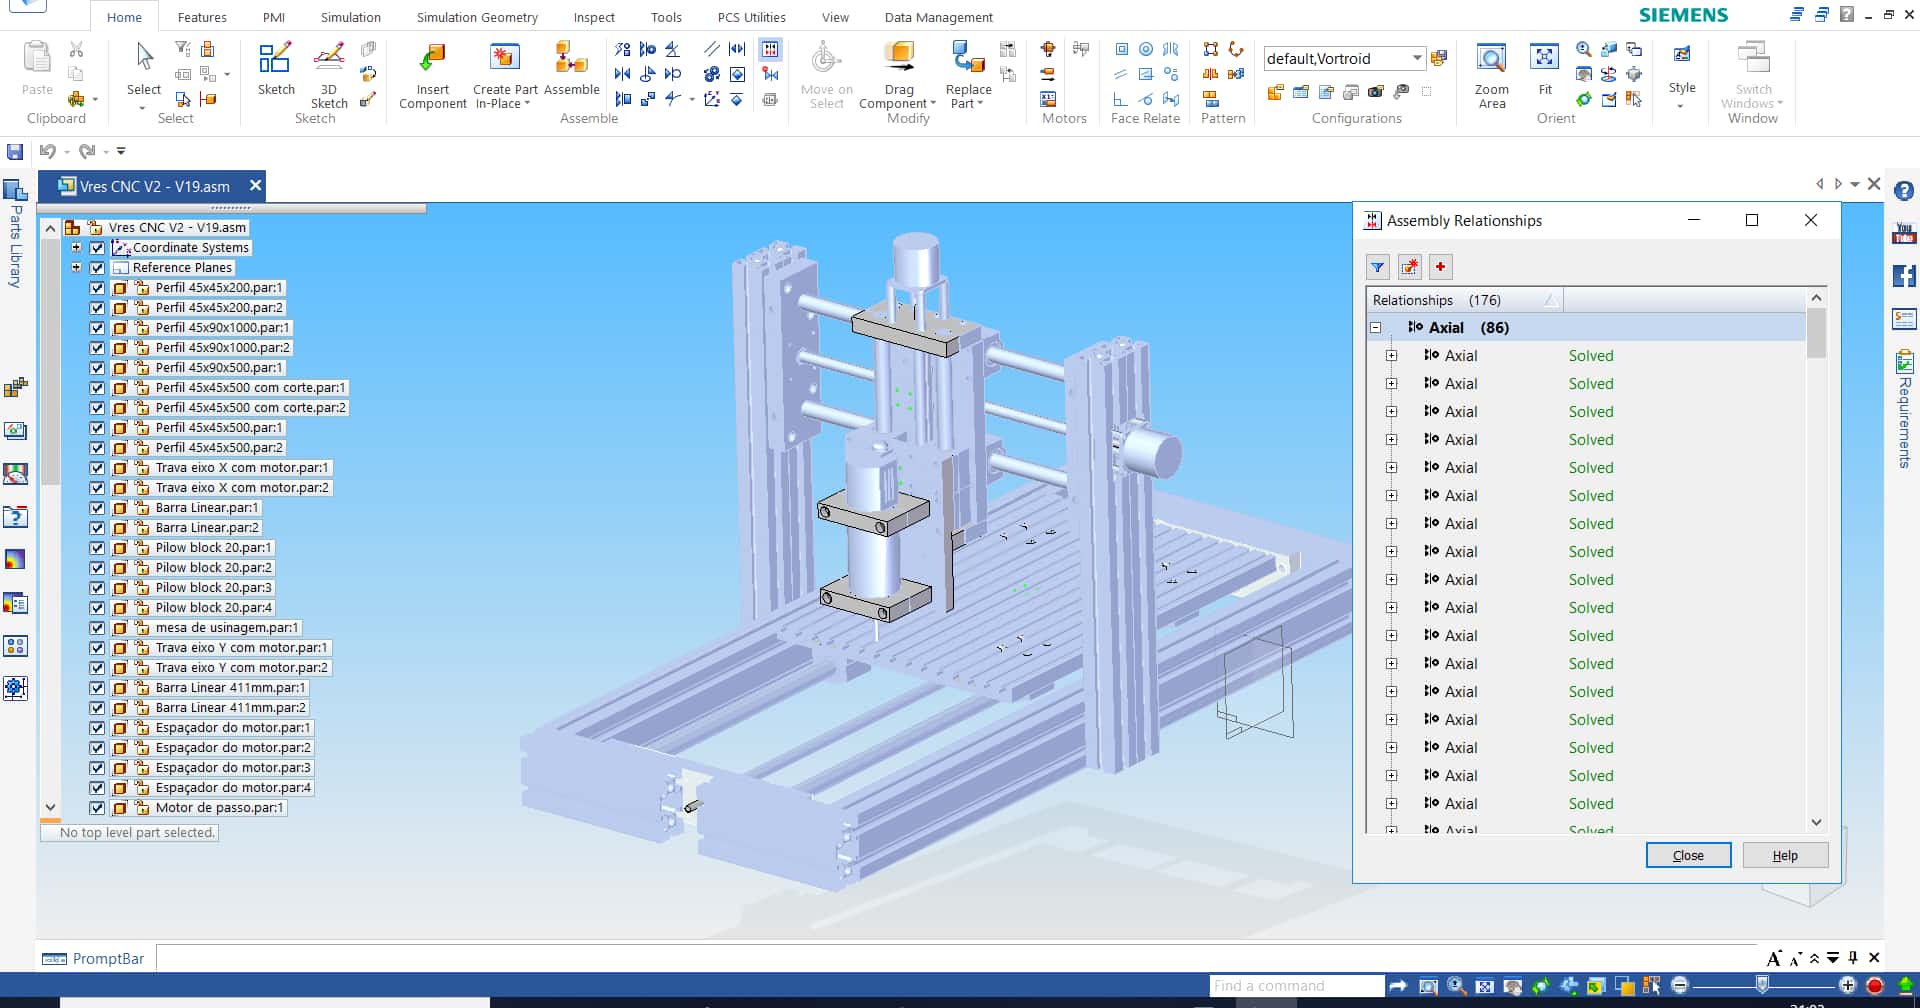Open the Inspect ribbon tab
1920x1008 pixels.
(x=593, y=17)
